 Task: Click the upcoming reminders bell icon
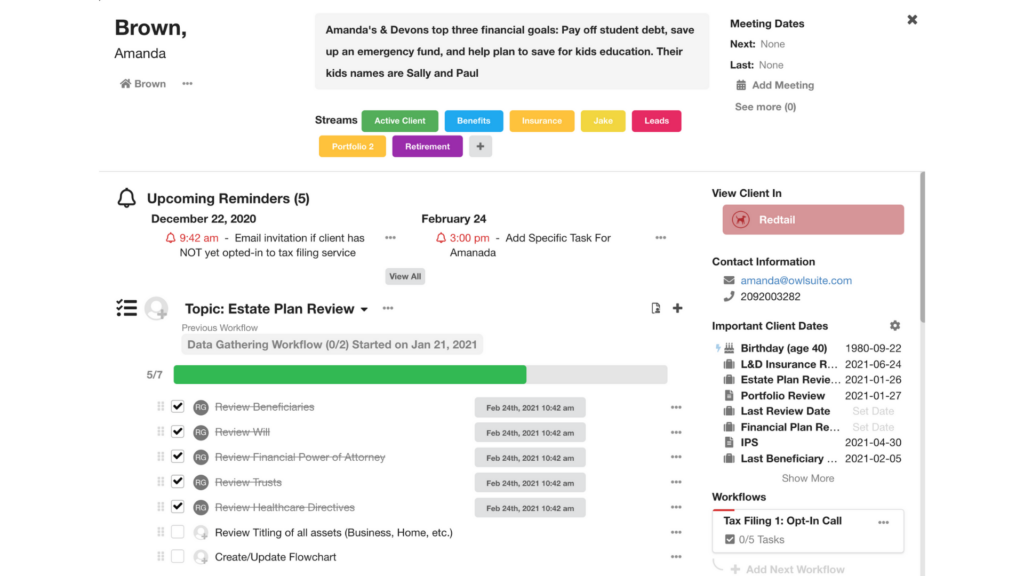(126, 198)
